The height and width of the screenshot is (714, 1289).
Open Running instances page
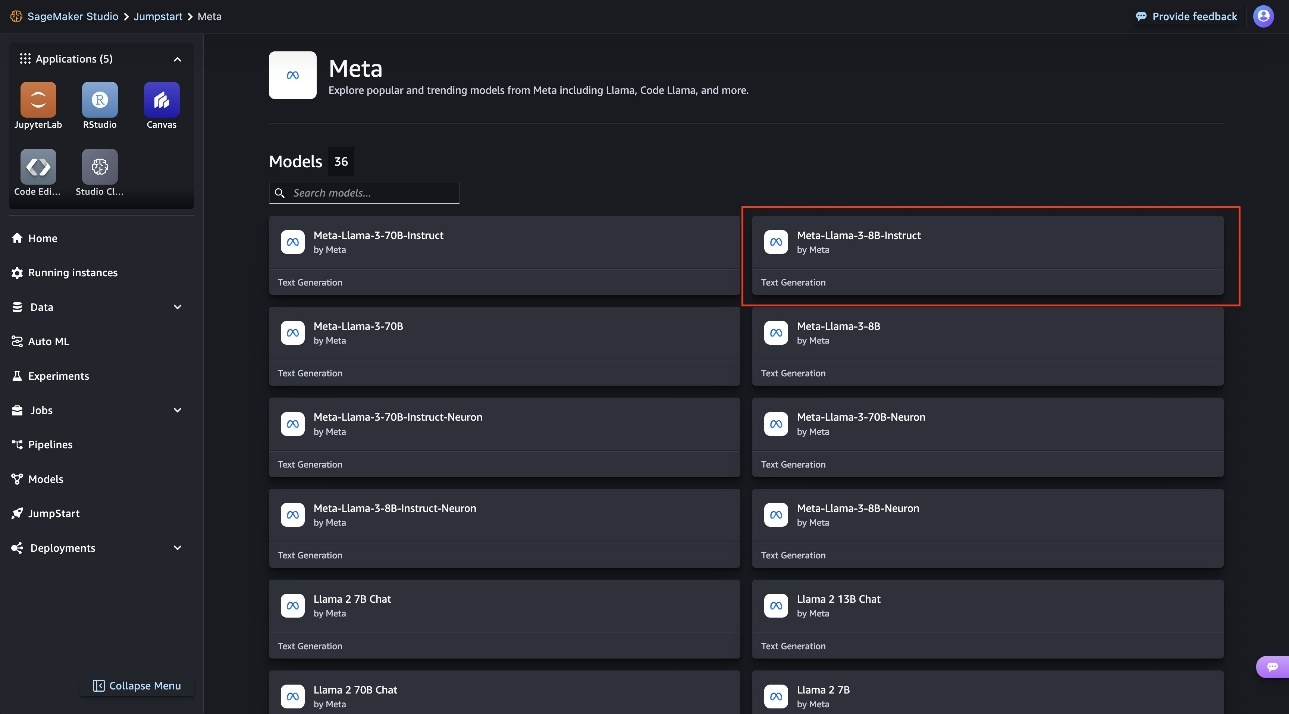click(73, 272)
